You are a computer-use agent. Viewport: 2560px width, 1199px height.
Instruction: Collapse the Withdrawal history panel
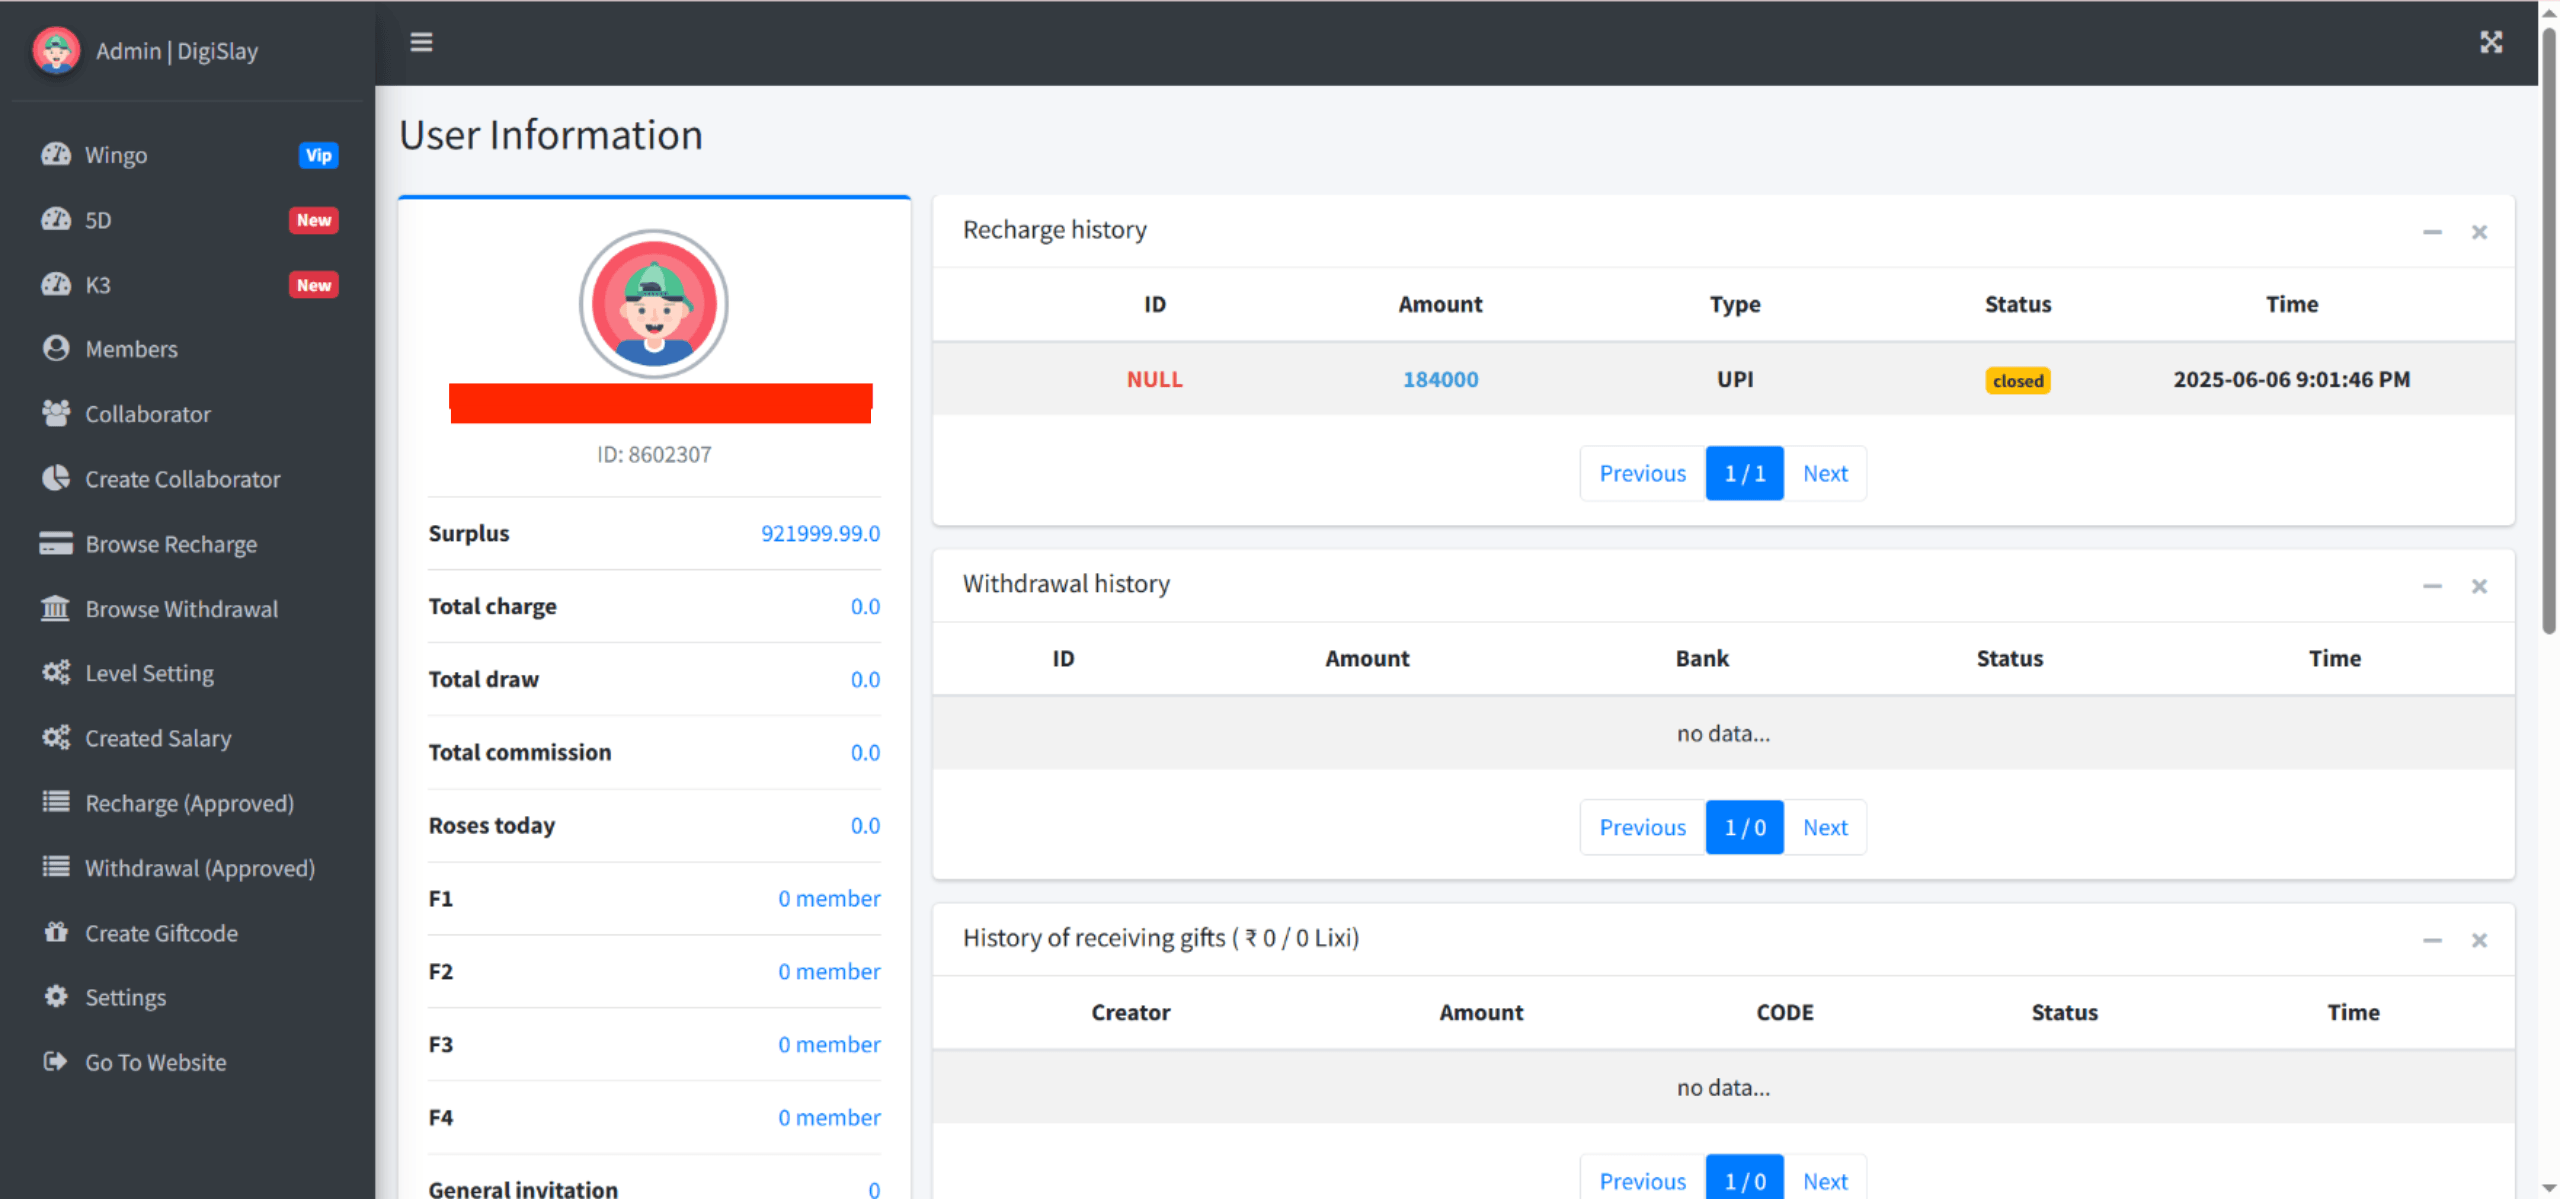coord(2432,586)
